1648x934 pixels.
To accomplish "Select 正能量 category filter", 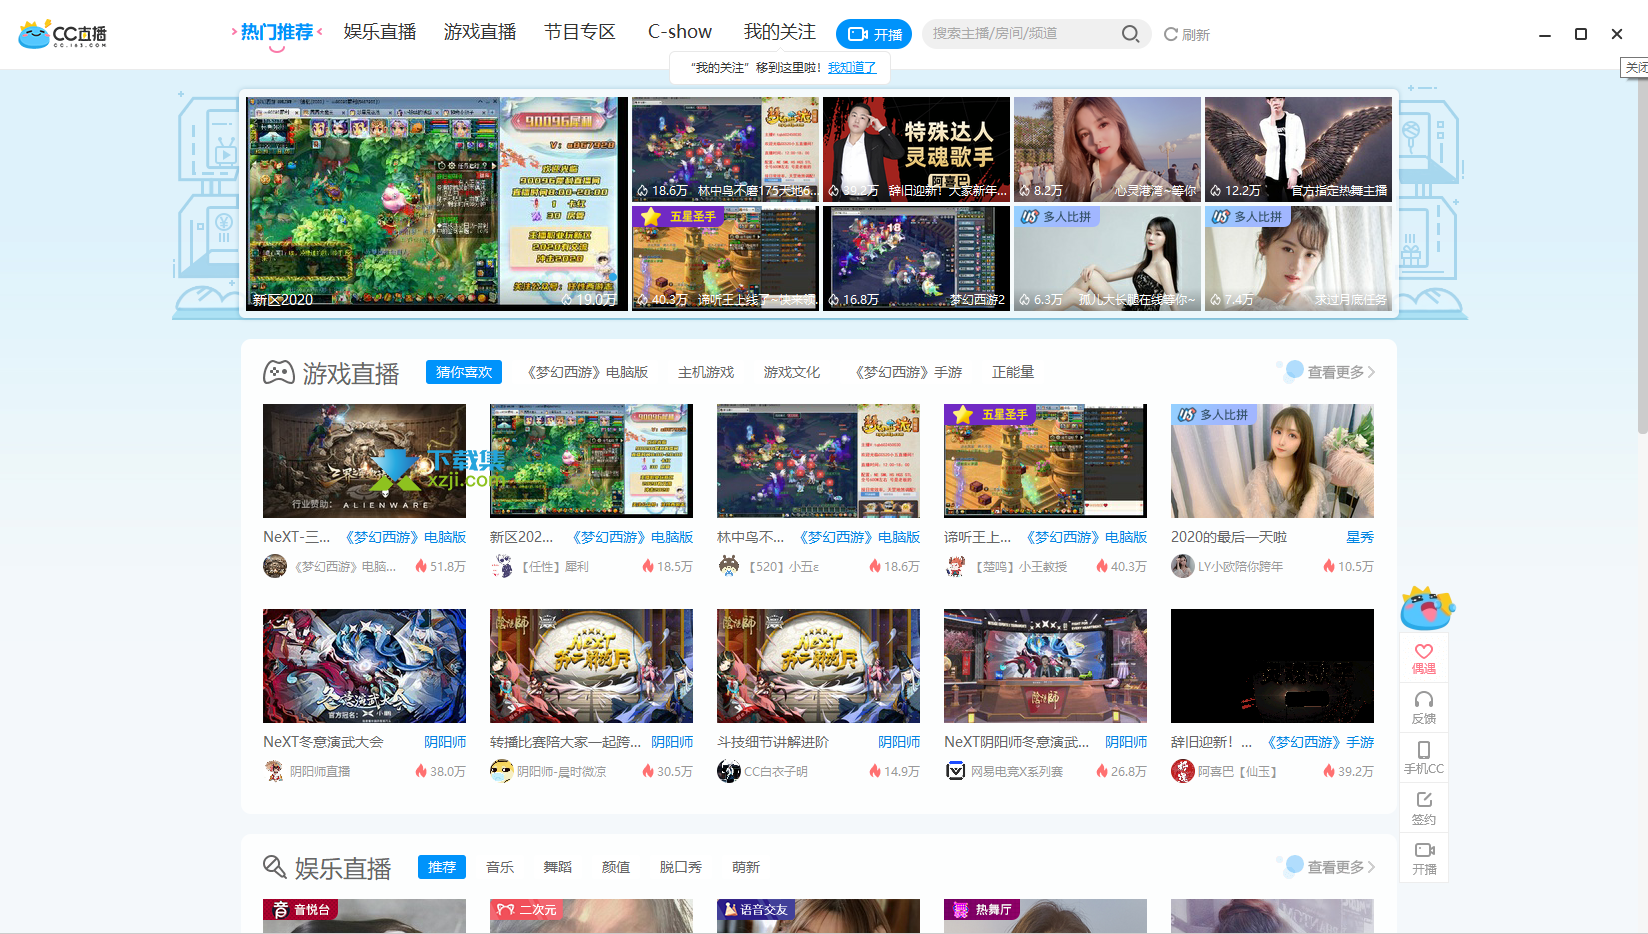I will [x=1013, y=372].
